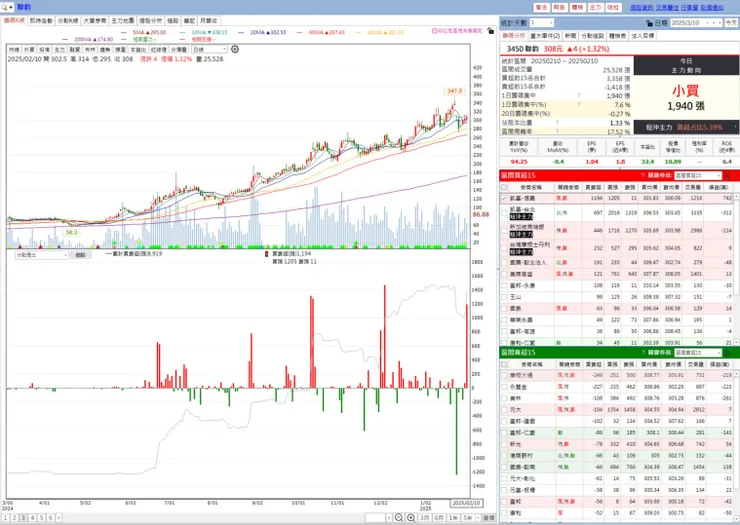The height and width of the screenshot is (525, 740).
Task: Go to chart page 3
Action: click(x=23, y=518)
